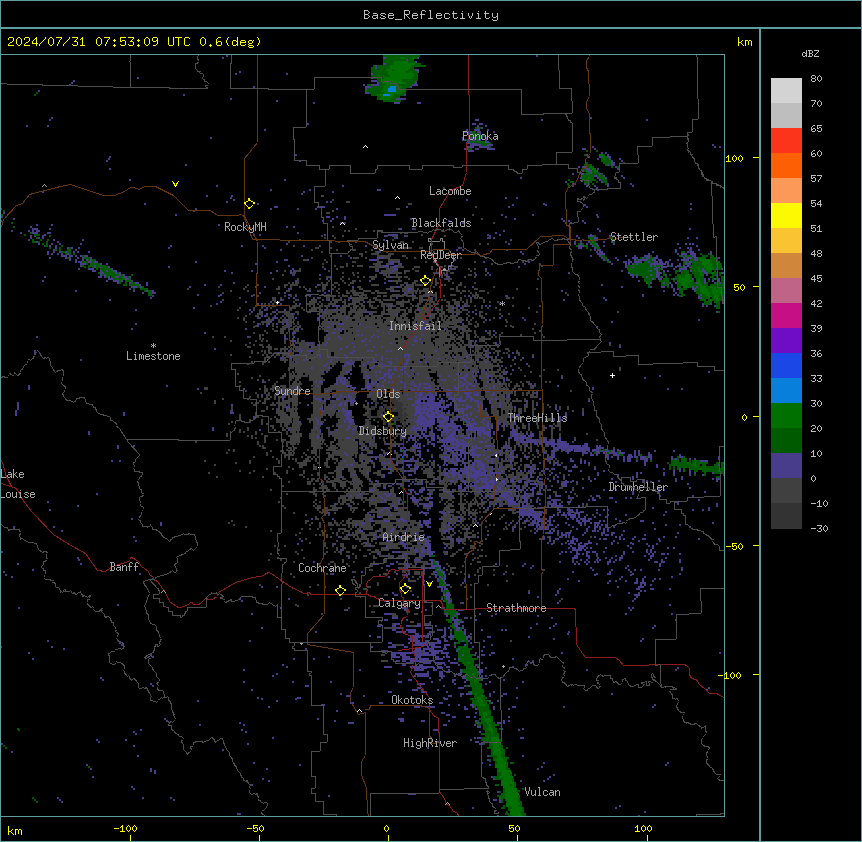The height and width of the screenshot is (842, 862).
Task: Click the blue reflectivity core in top storm cell
Action: (392, 89)
